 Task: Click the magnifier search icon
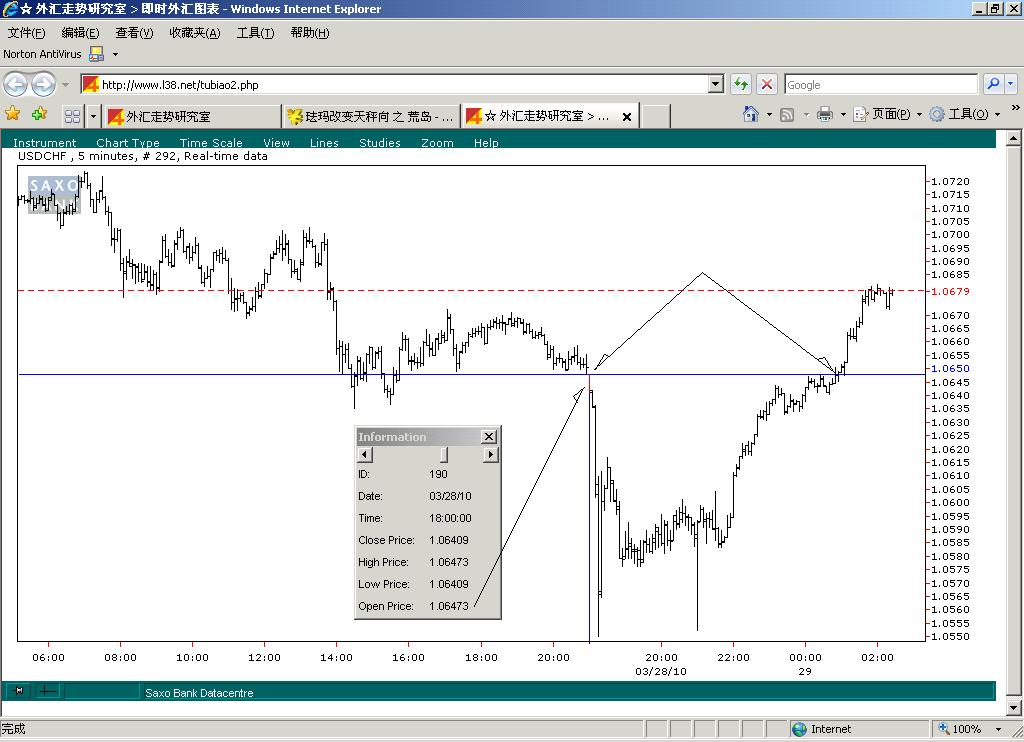pos(993,84)
